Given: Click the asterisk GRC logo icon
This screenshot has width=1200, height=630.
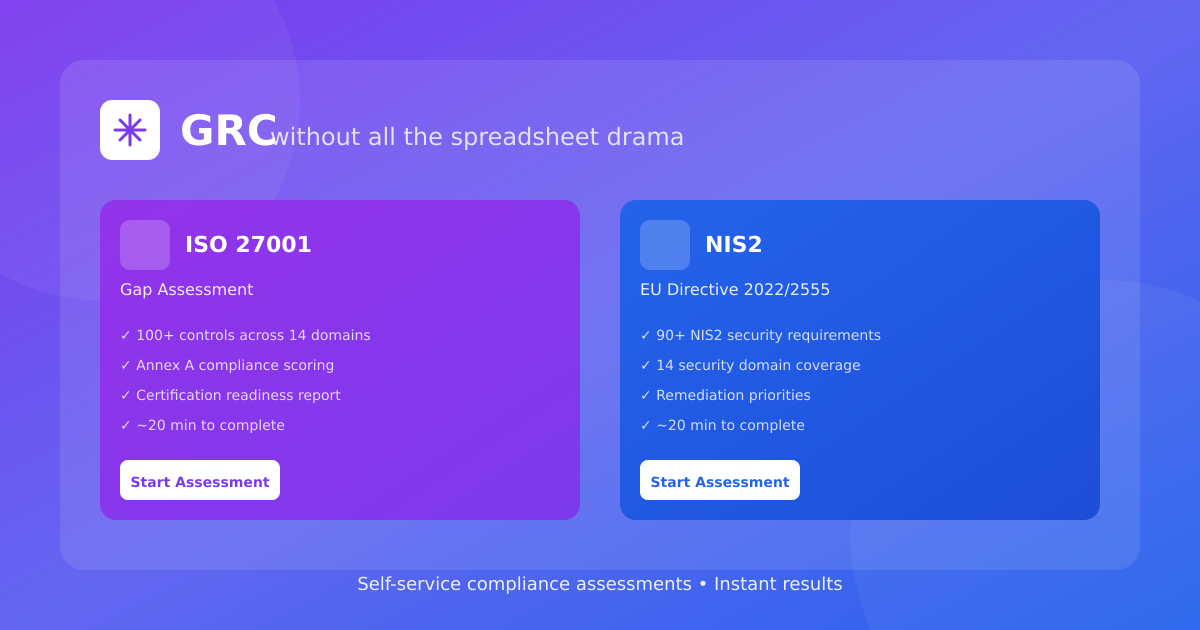Looking at the screenshot, I should [130, 129].
